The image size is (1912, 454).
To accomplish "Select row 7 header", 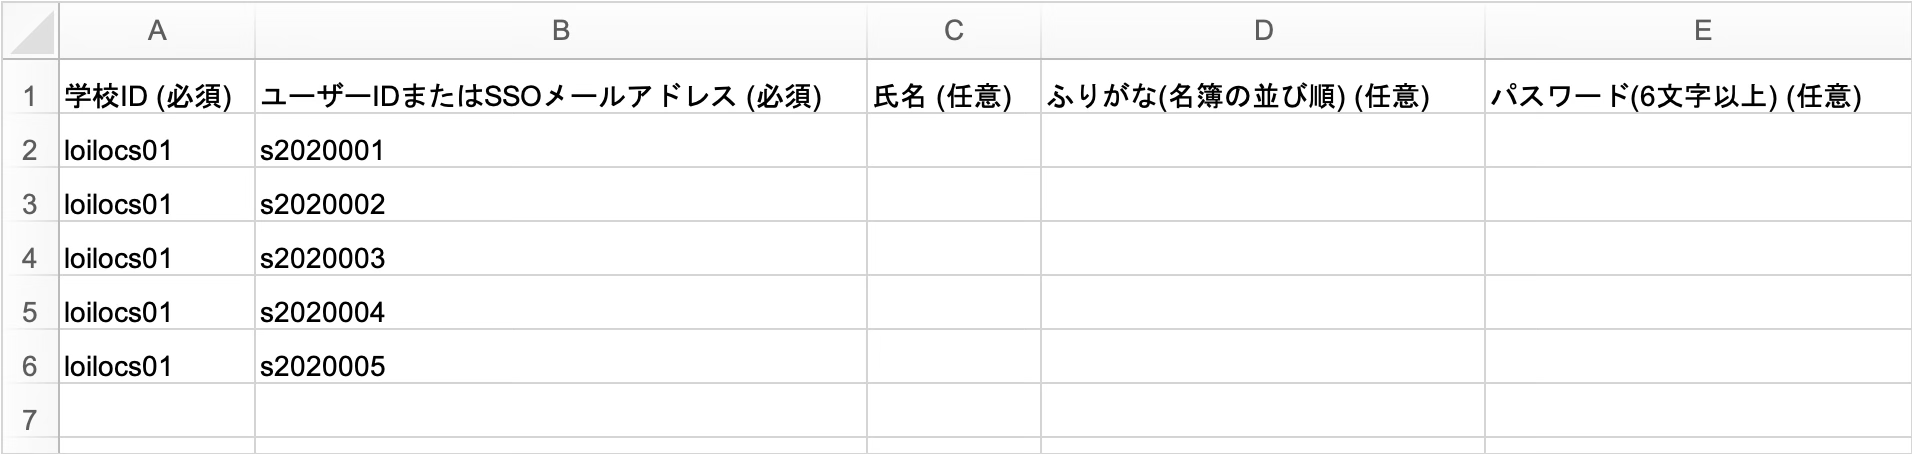I will click(30, 420).
